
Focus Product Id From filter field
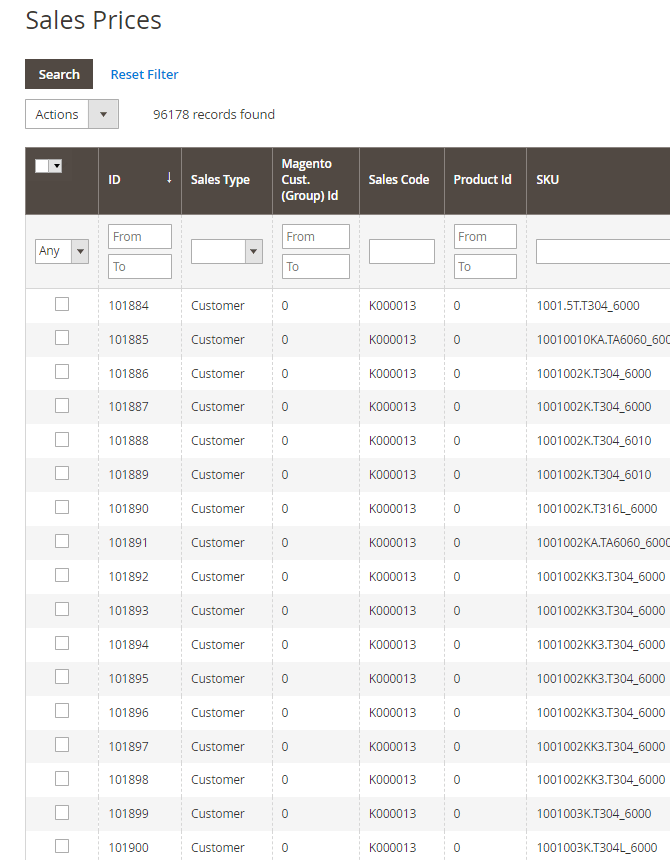[x=485, y=236]
